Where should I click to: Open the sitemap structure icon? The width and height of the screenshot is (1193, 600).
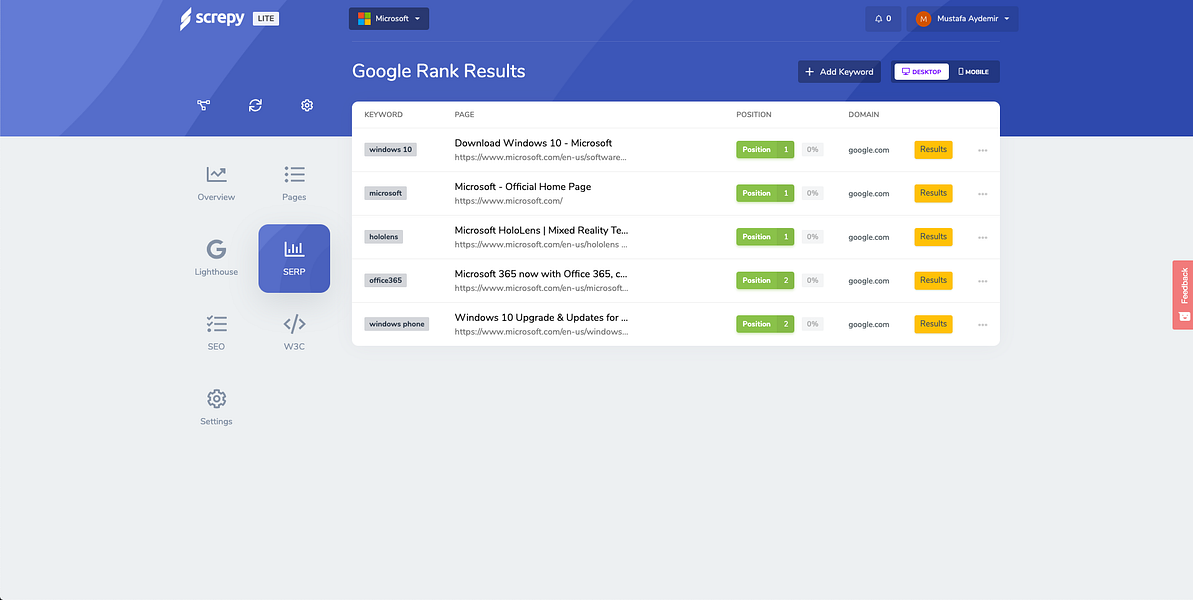(203, 106)
